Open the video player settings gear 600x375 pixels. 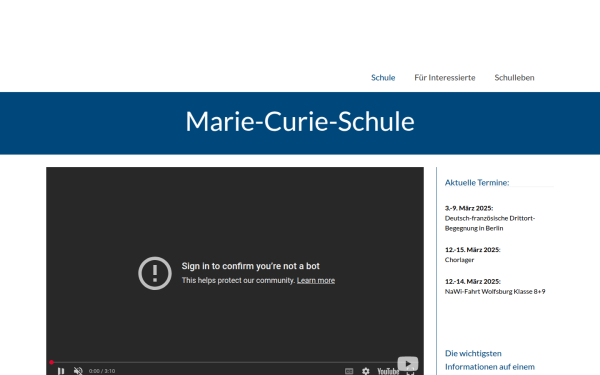click(x=366, y=371)
